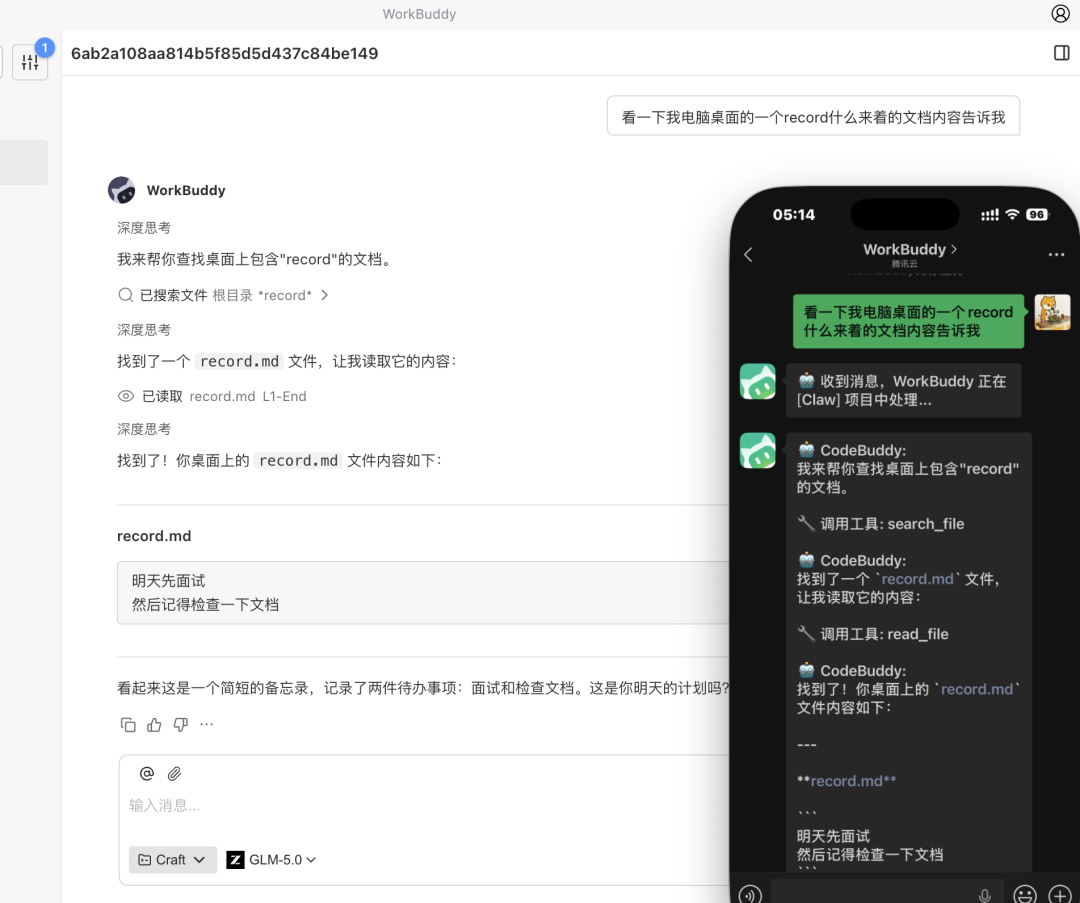The width and height of the screenshot is (1080, 903).
Task: Click the magnifier search icon beside 已搜索文件
Action: [x=125, y=295]
